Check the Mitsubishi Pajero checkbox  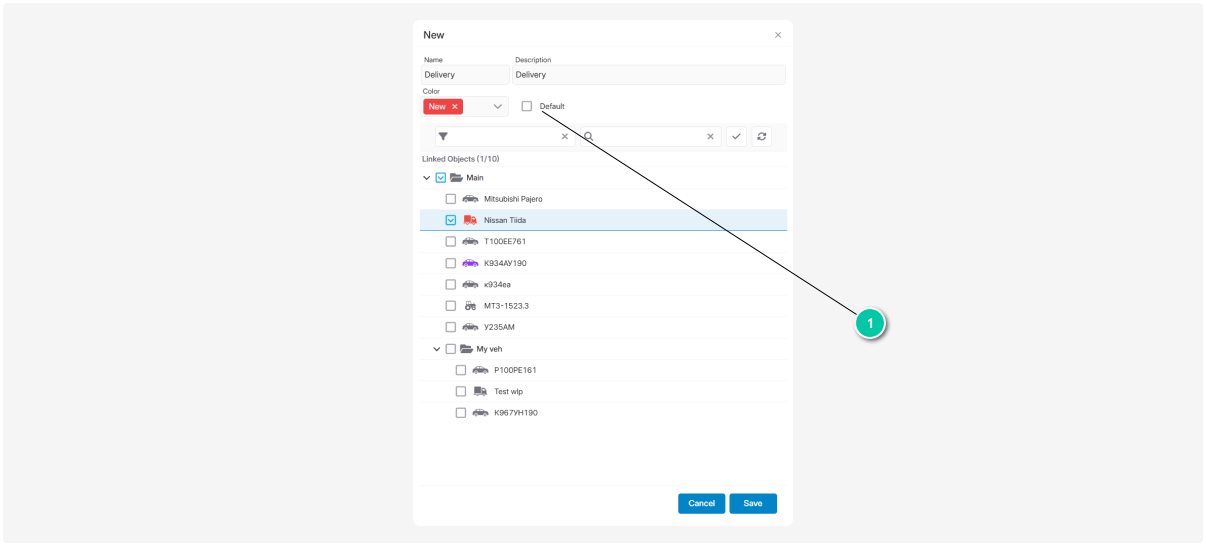coord(451,199)
